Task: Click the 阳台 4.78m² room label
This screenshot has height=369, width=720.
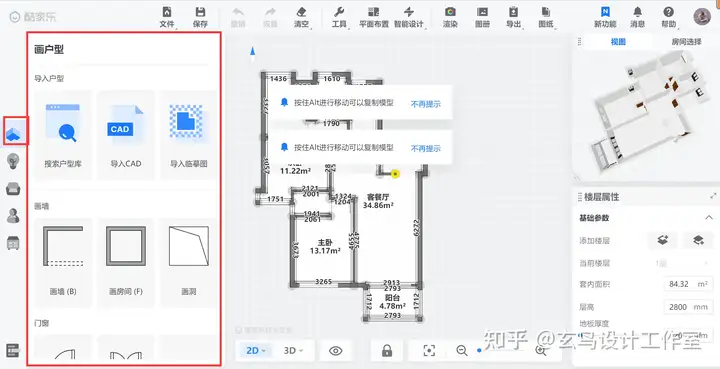Action: (392, 302)
